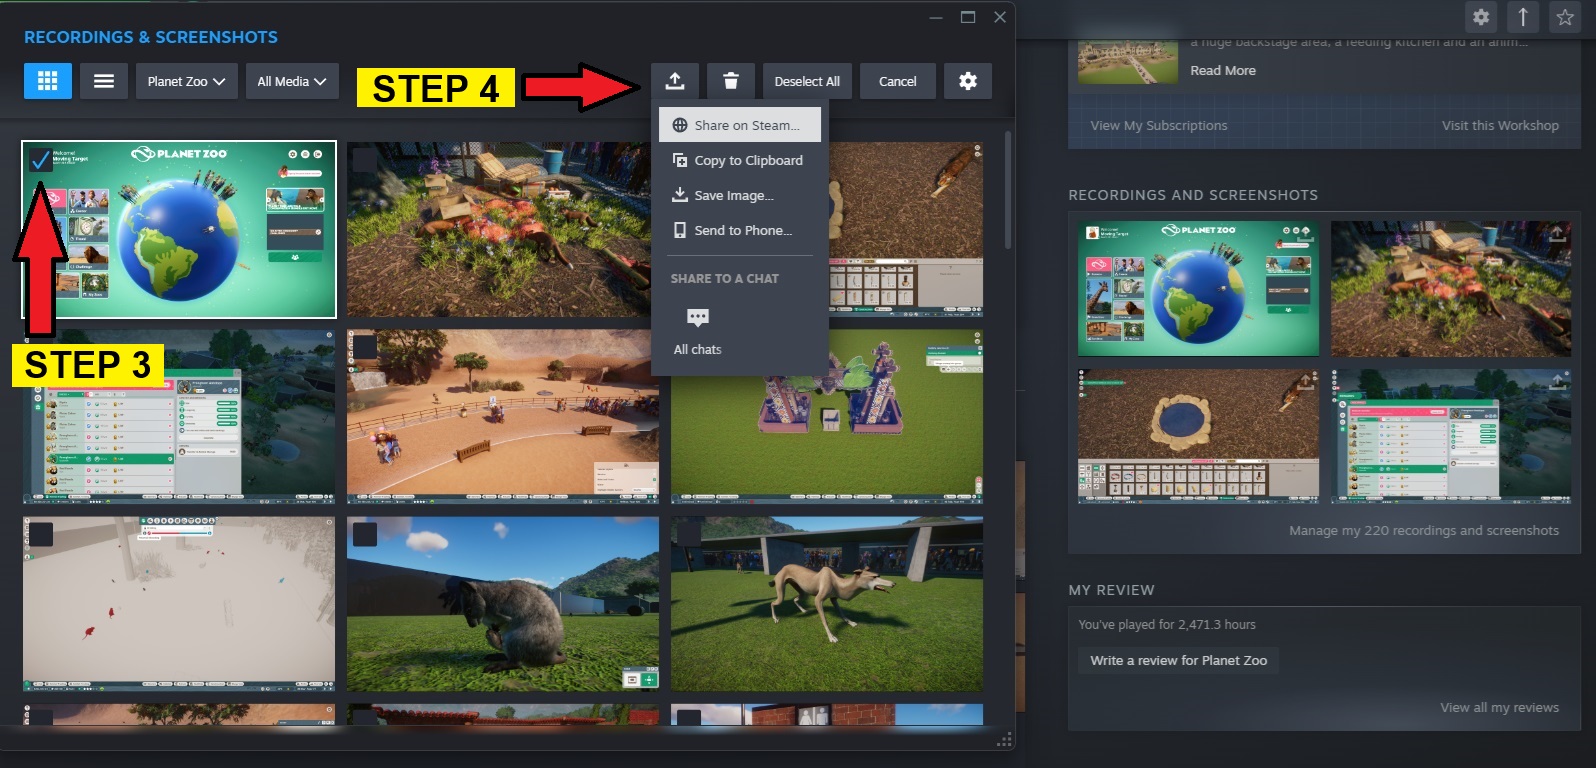Close the Recordings & Screenshots window
The height and width of the screenshot is (768, 1596).
pyautogui.click(x=1000, y=17)
